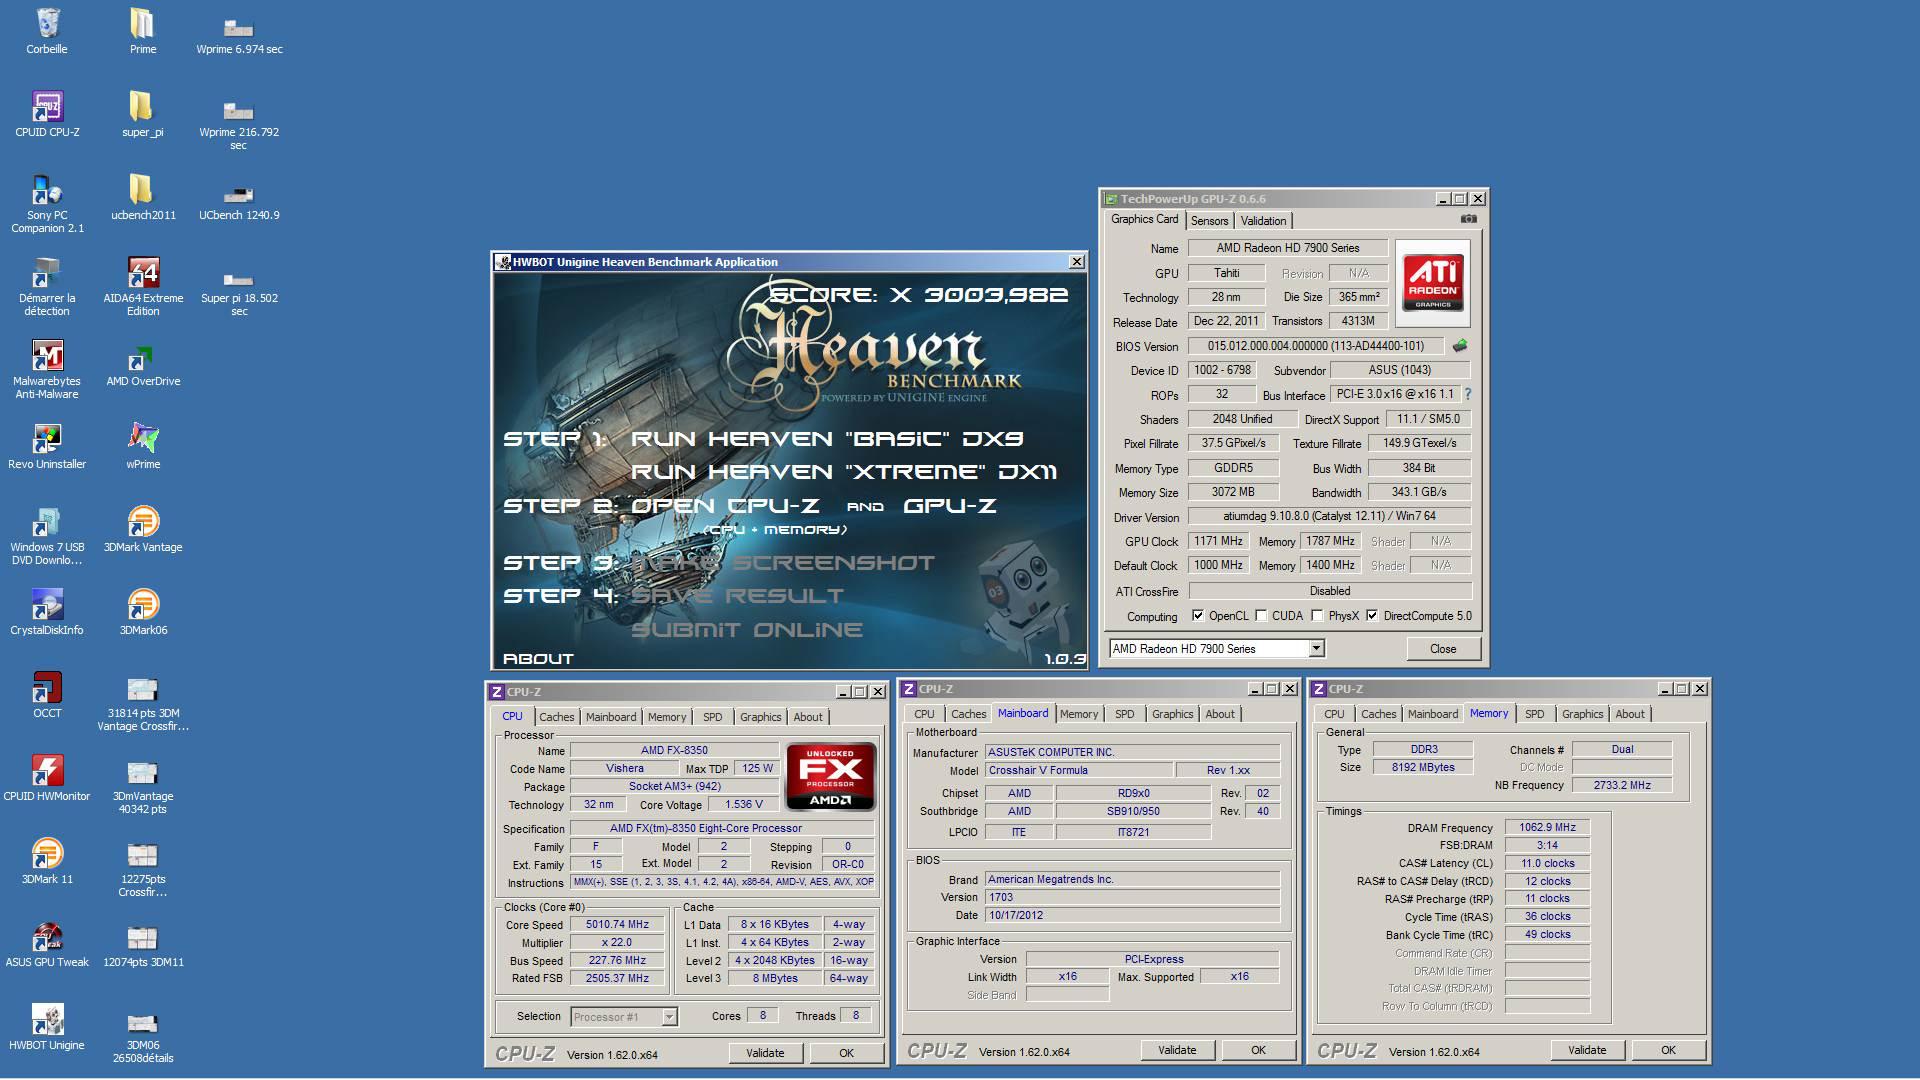Switch to Sensors tab in GPU-Z
Viewport: 1920px width, 1080px height.
point(1209,221)
